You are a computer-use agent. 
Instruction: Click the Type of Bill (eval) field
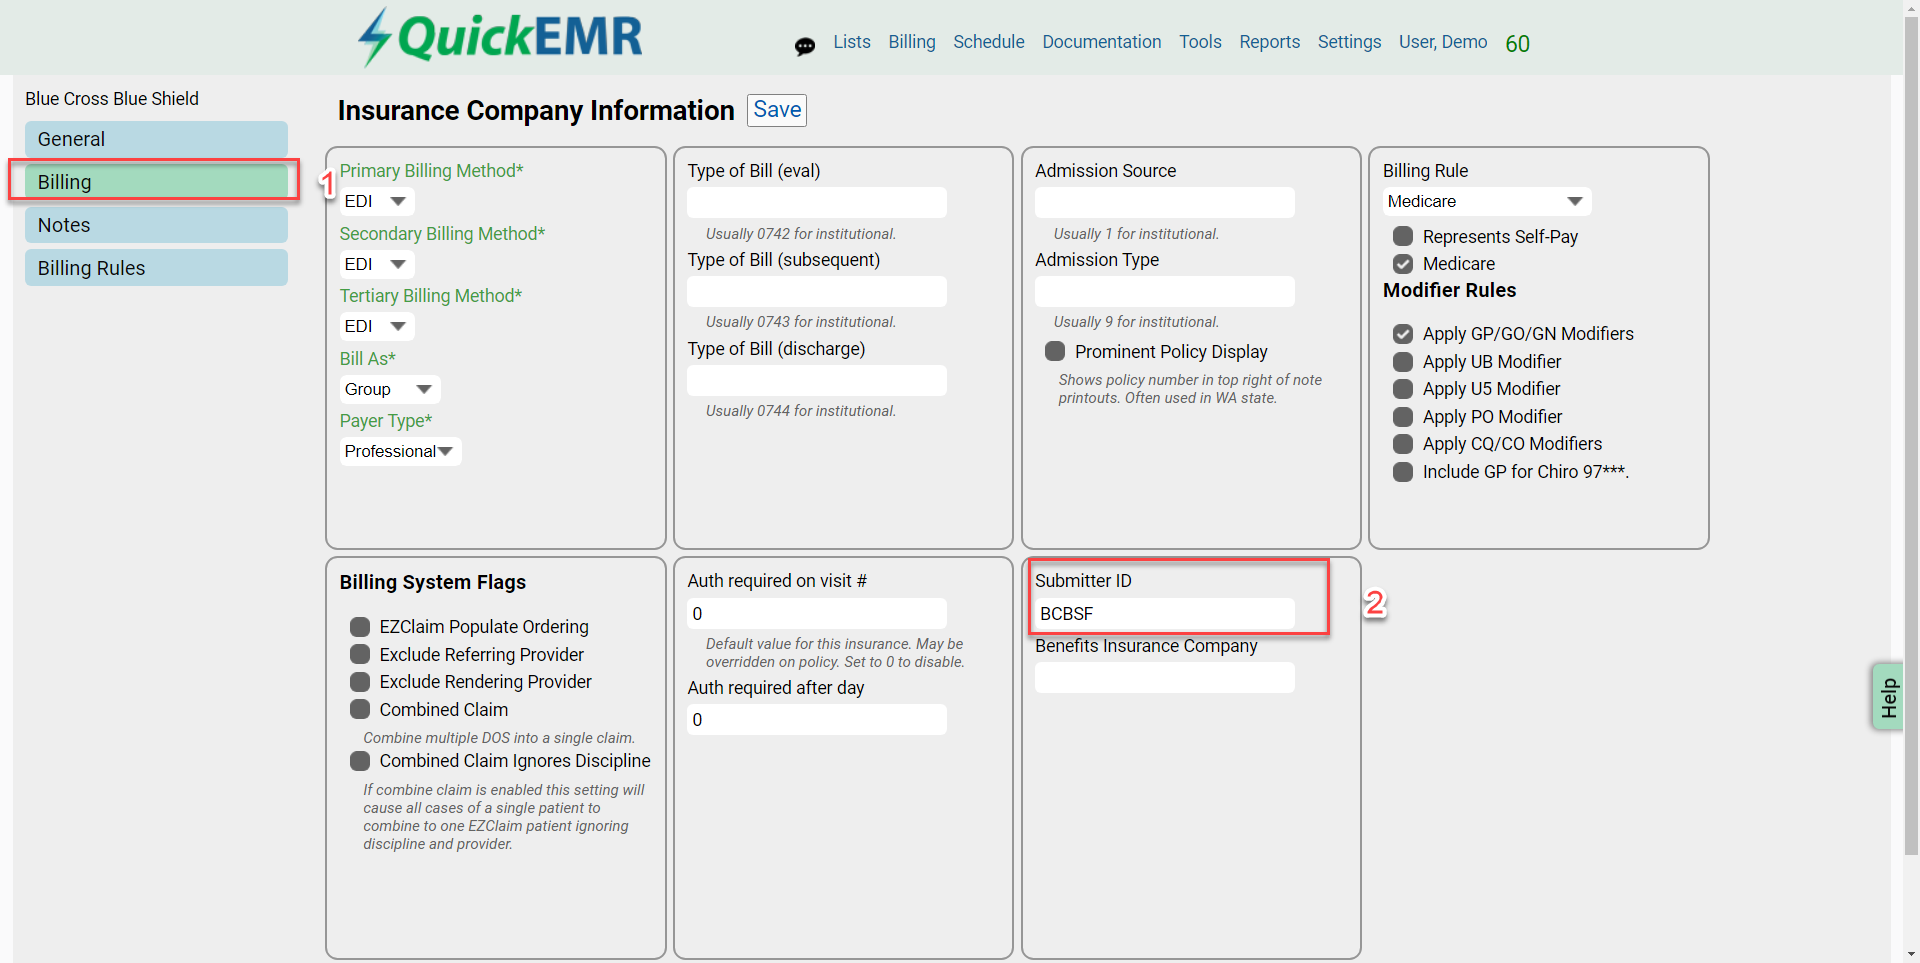[817, 202]
